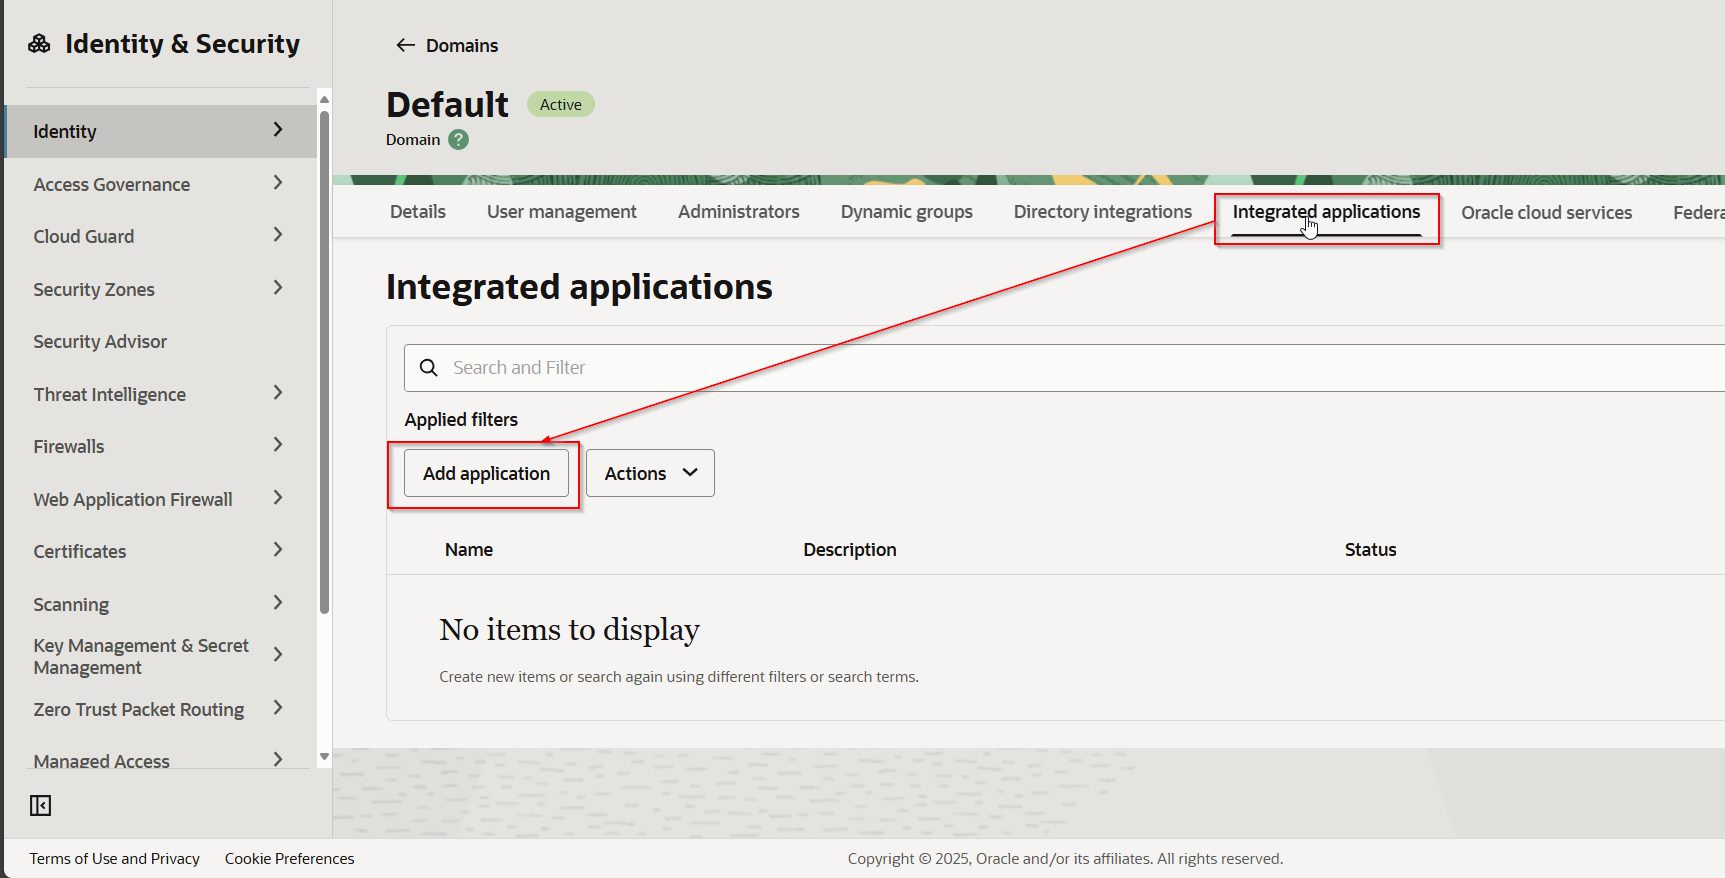Expand the Web Application Firewall chevron

pos(278,498)
